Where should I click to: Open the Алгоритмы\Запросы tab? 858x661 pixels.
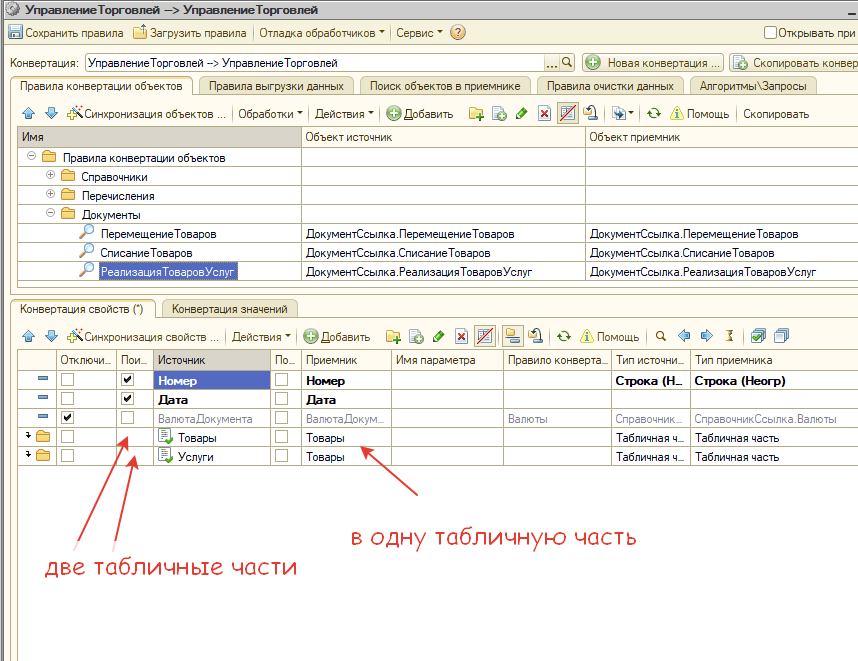pos(753,86)
